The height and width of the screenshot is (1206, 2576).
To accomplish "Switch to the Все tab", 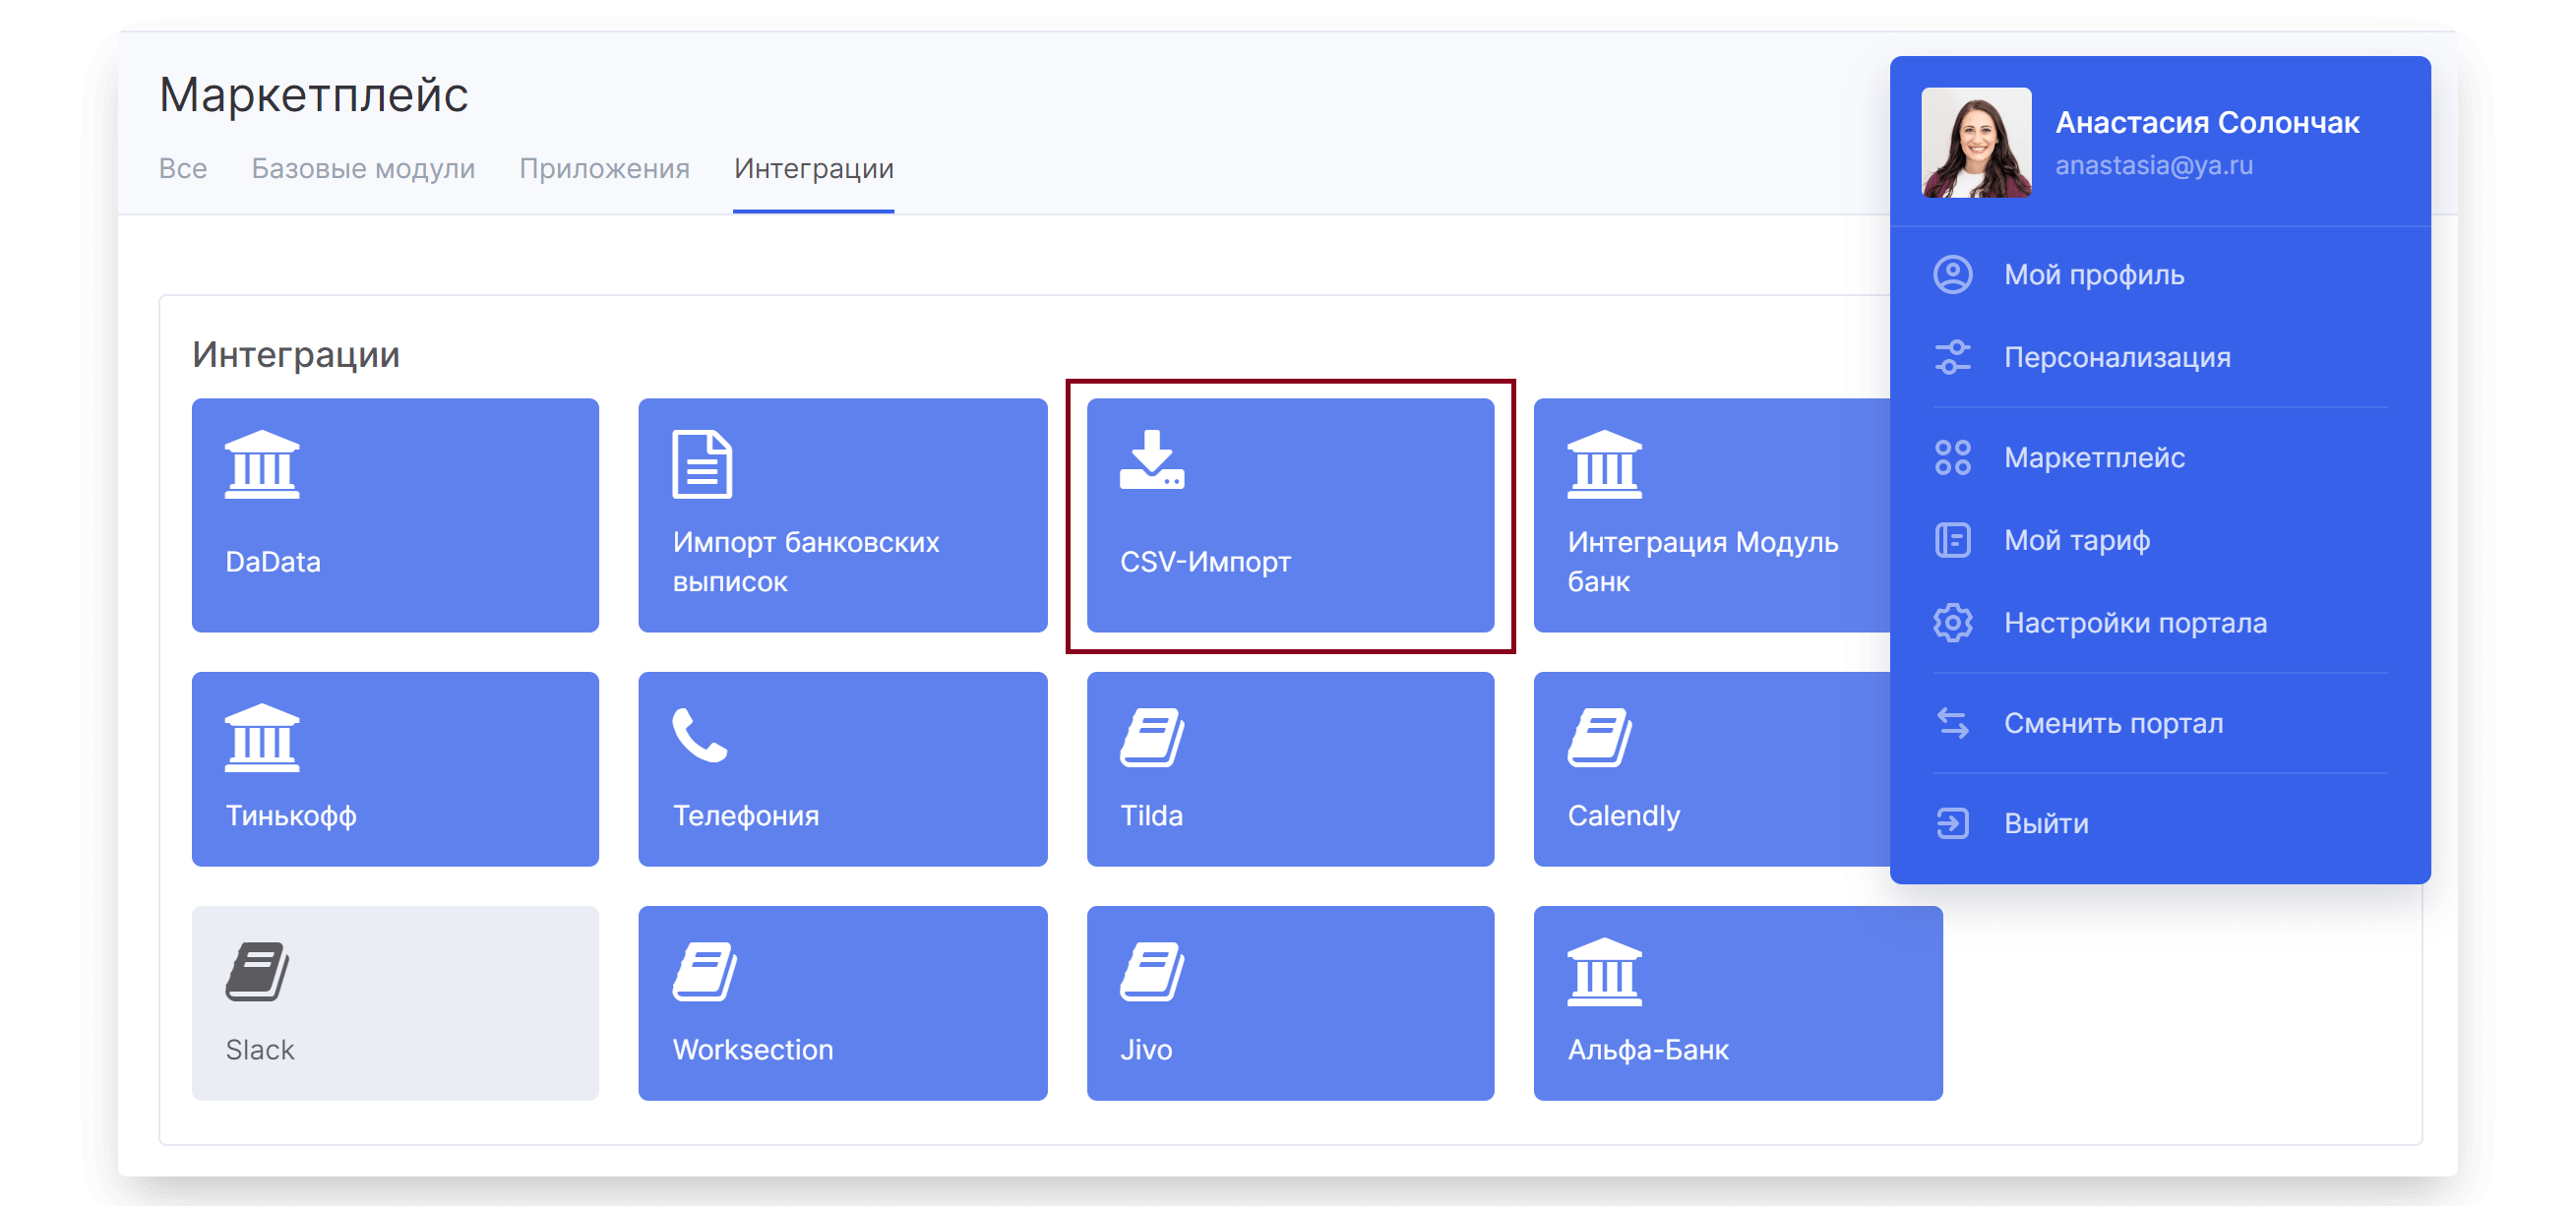I will pos(183,169).
